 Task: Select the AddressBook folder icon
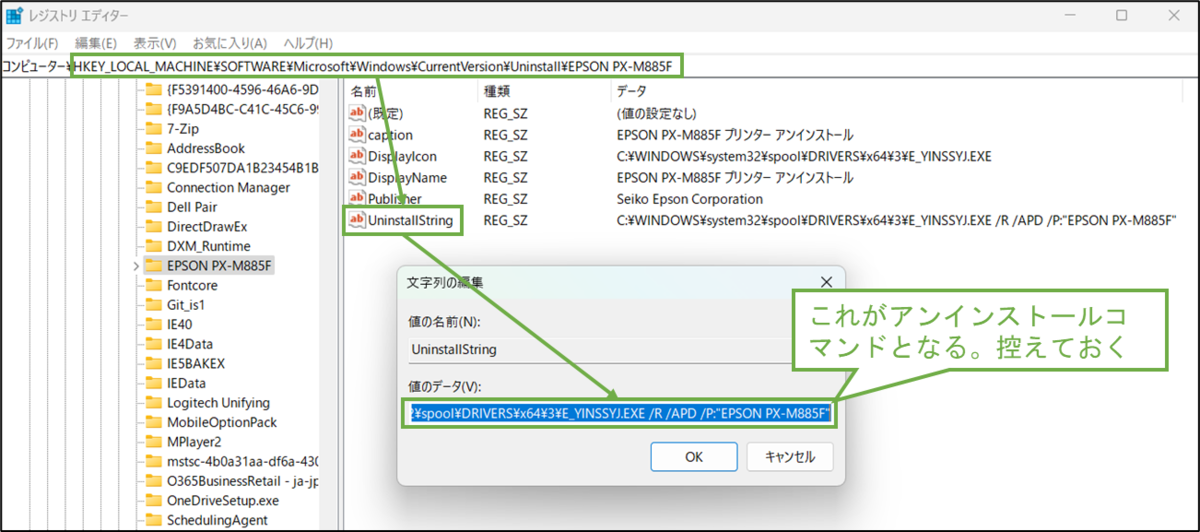coord(153,148)
